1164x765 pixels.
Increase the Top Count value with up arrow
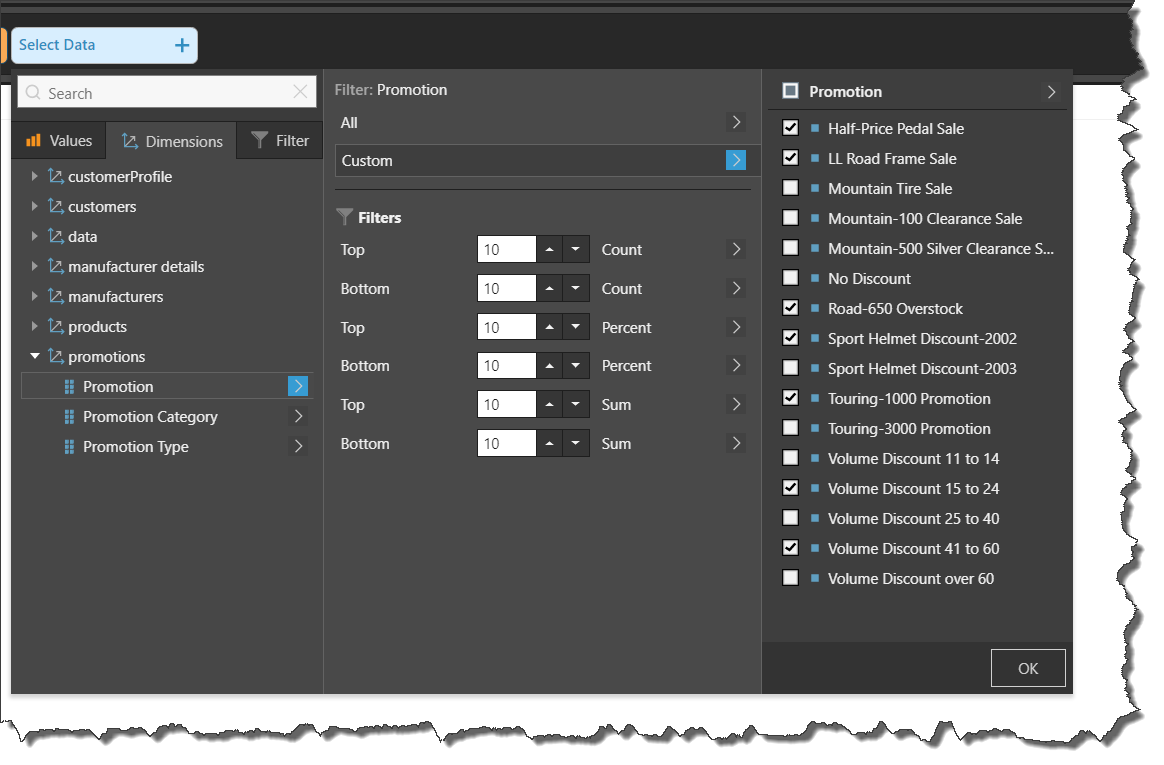click(x=549, y=249)
